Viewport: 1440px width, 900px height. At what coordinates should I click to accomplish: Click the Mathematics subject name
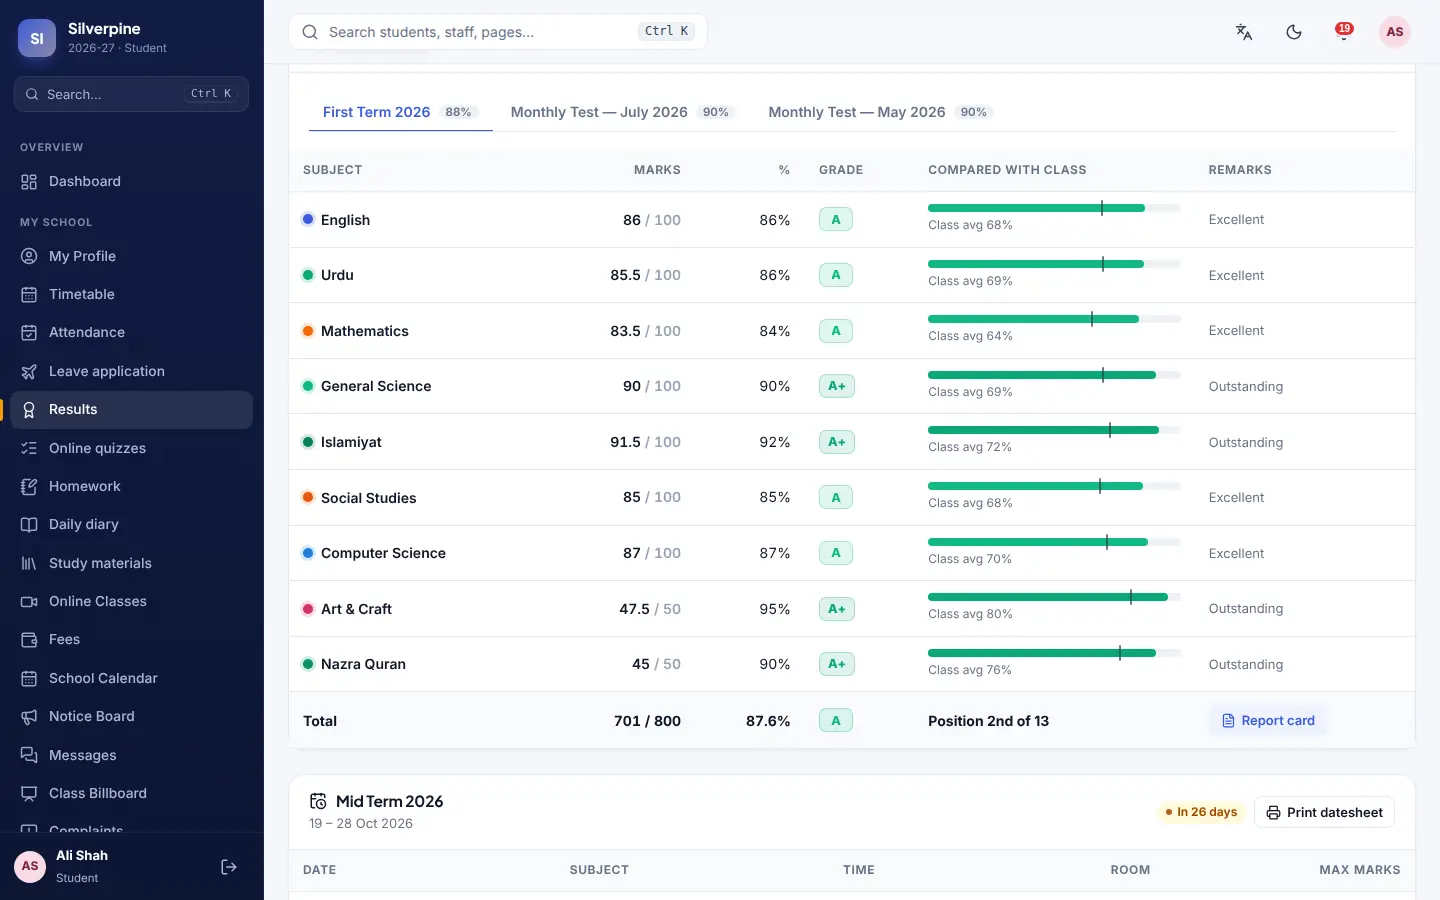364,331
